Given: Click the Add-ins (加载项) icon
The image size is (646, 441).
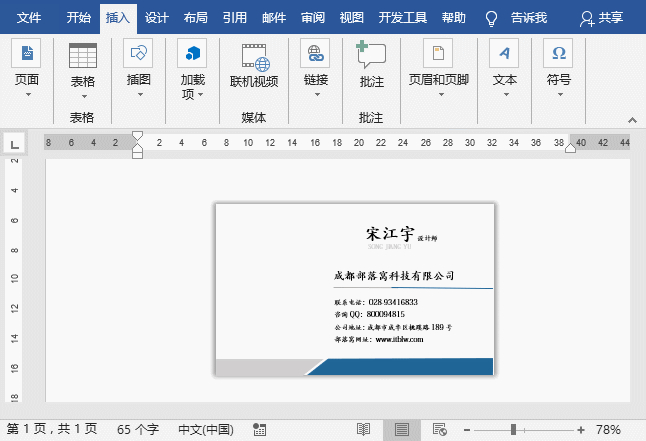Looking at the screenshot, I should click(x=192, y=54).
